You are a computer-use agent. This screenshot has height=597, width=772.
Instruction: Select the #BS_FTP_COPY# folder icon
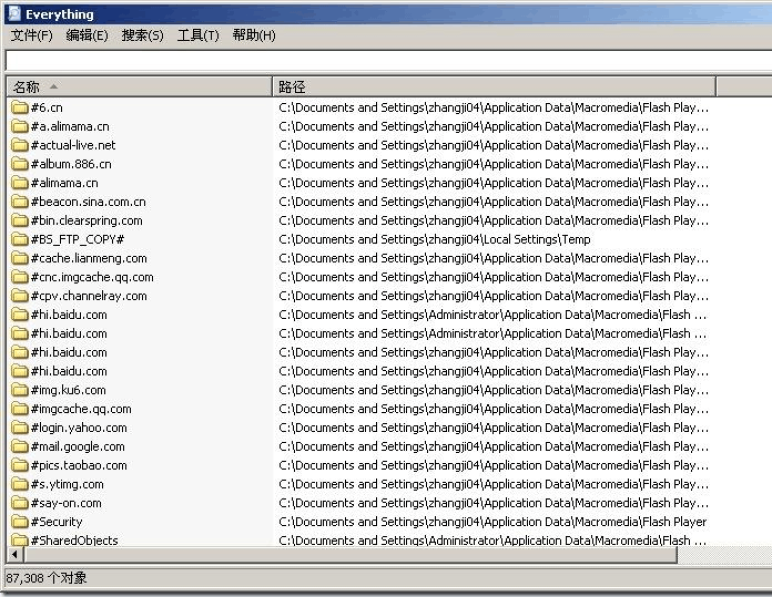[x=20, y=239]
